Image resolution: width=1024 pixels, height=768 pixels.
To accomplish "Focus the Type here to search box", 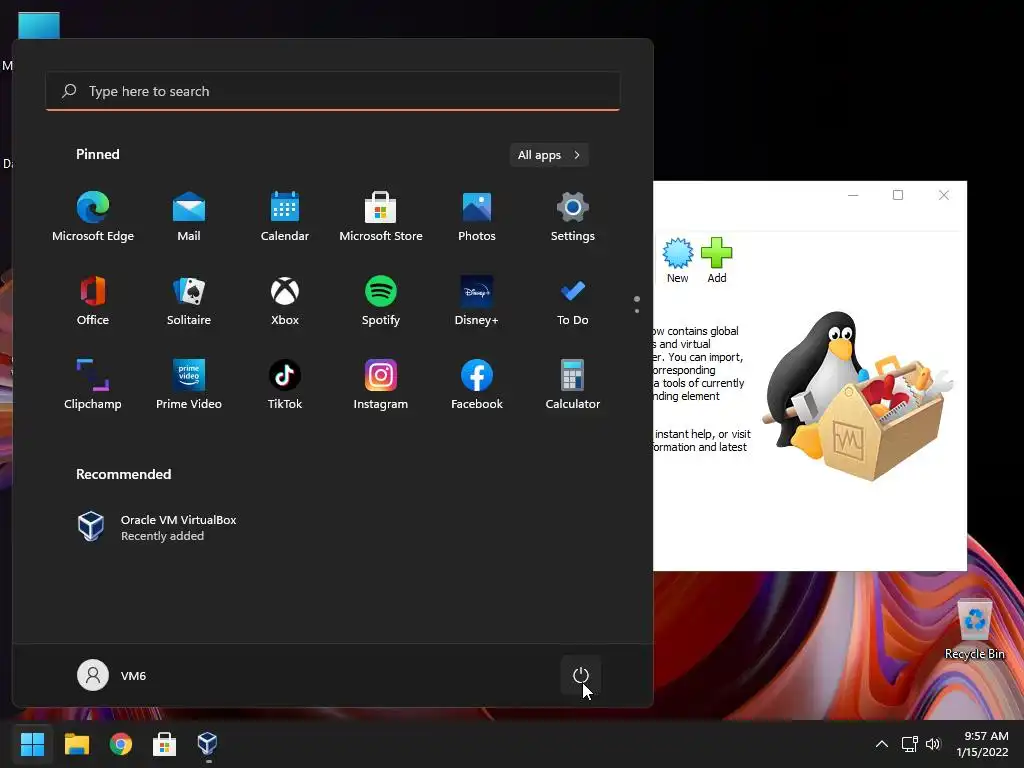I will [x=333, y=91].
